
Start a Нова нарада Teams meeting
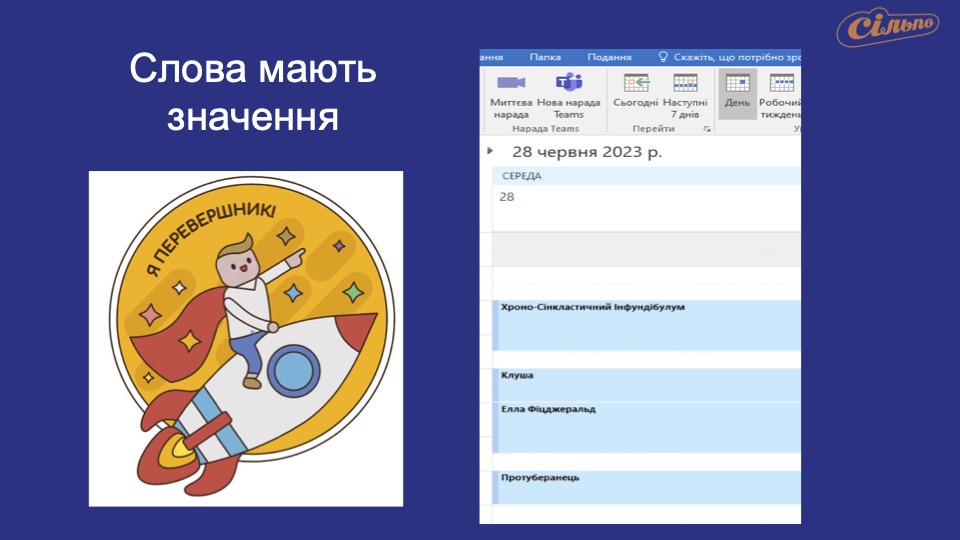pos(569,83)
